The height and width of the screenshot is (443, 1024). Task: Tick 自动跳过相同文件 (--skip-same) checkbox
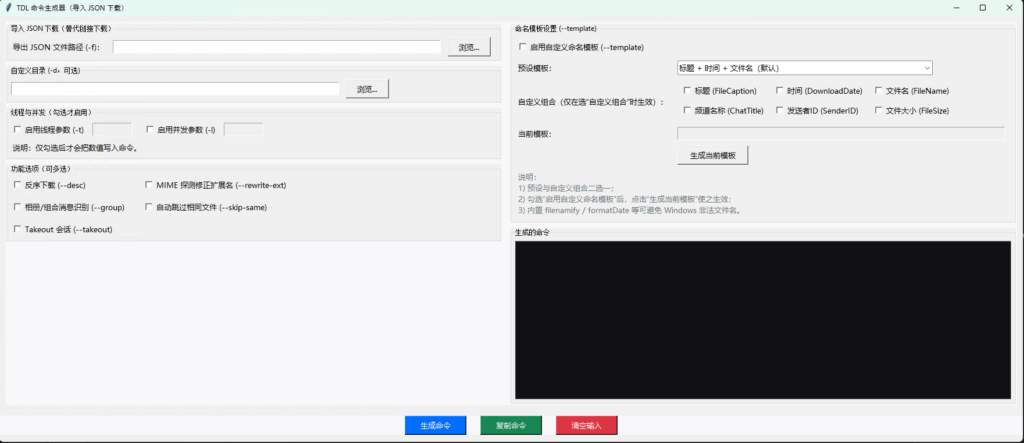[x=150, y=207]
